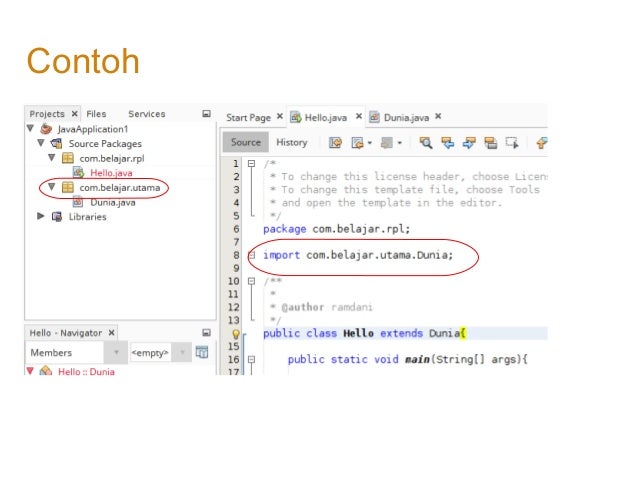Click the Back navigation toolbar icon
Viewport: 638px width, 479px height.
pyautogui.click(x=357, y=143)
